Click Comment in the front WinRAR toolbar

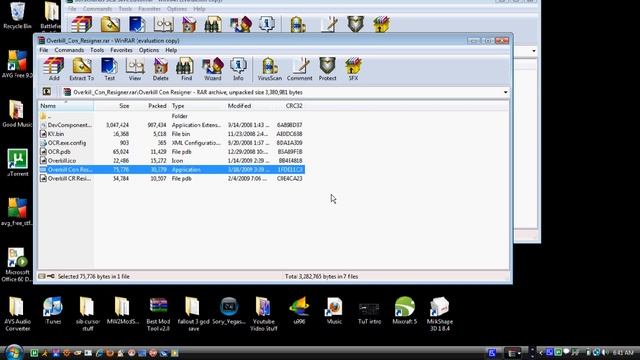point(300,69)
